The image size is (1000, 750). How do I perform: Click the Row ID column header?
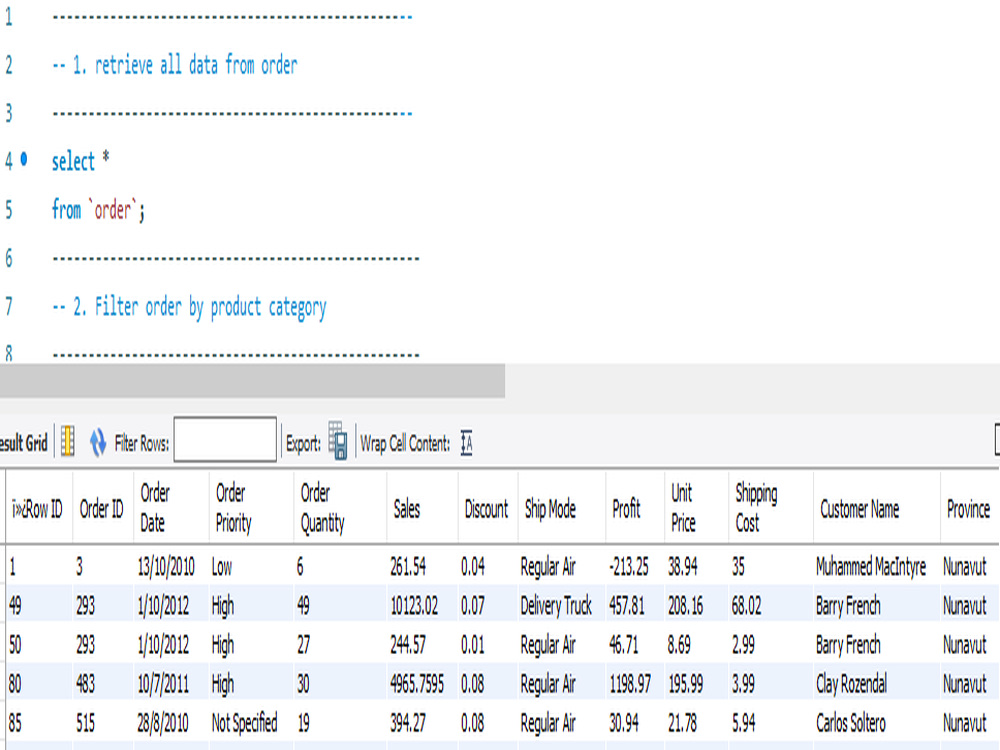[38, 509]
